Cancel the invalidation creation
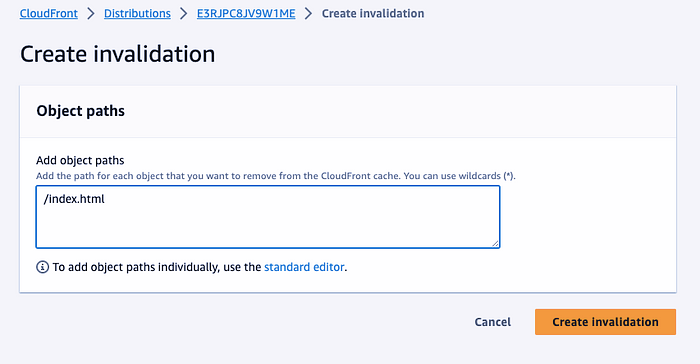 pos(492,322)
